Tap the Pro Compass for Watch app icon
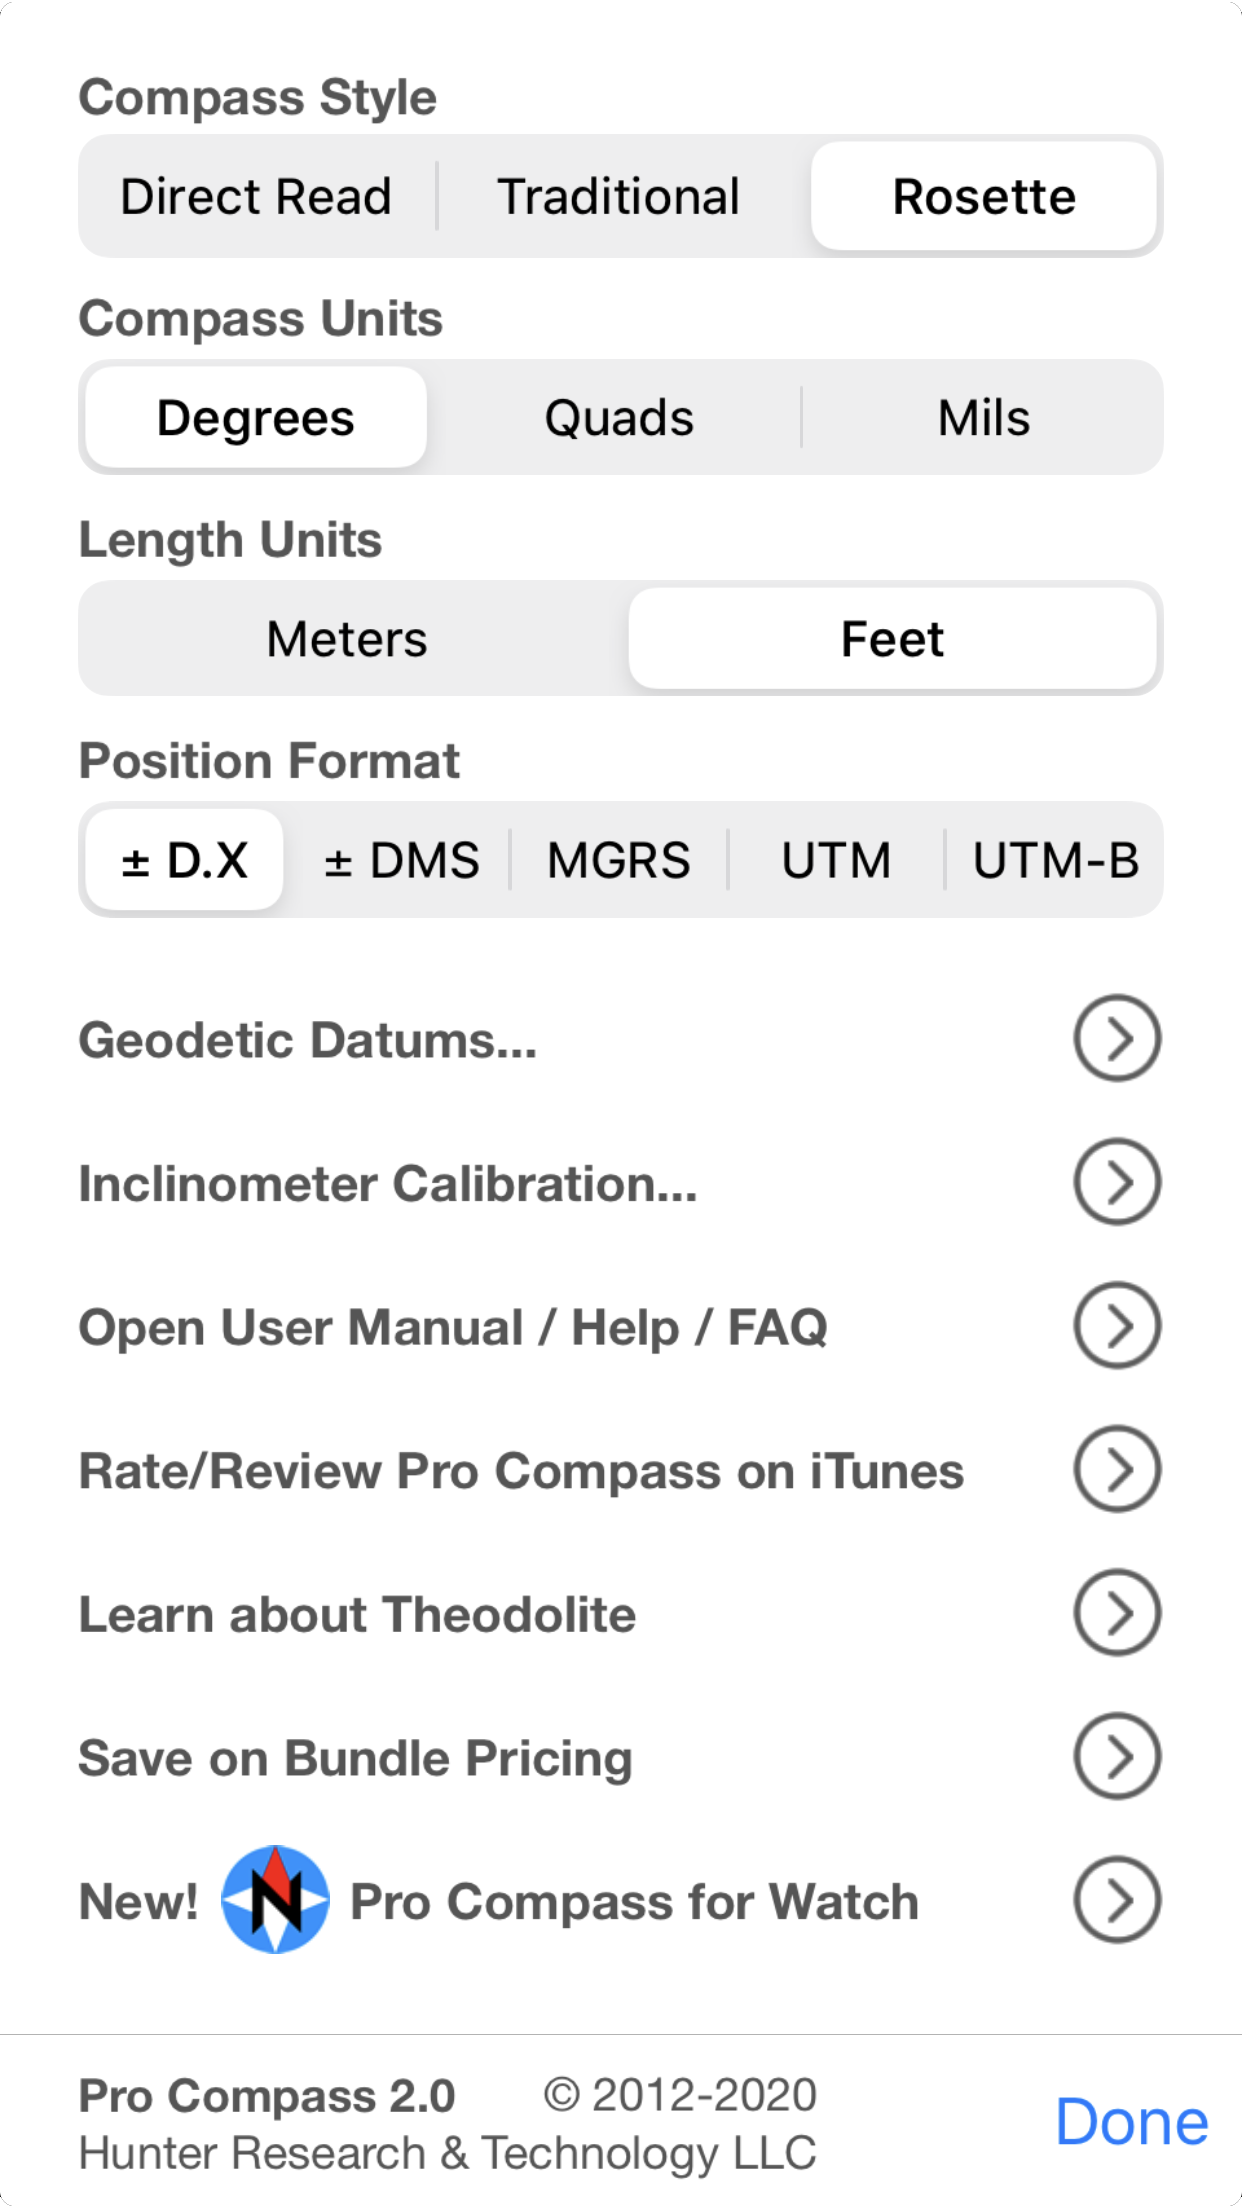Screen dimensions: 1242x2208 click(x=275, y=1900)
